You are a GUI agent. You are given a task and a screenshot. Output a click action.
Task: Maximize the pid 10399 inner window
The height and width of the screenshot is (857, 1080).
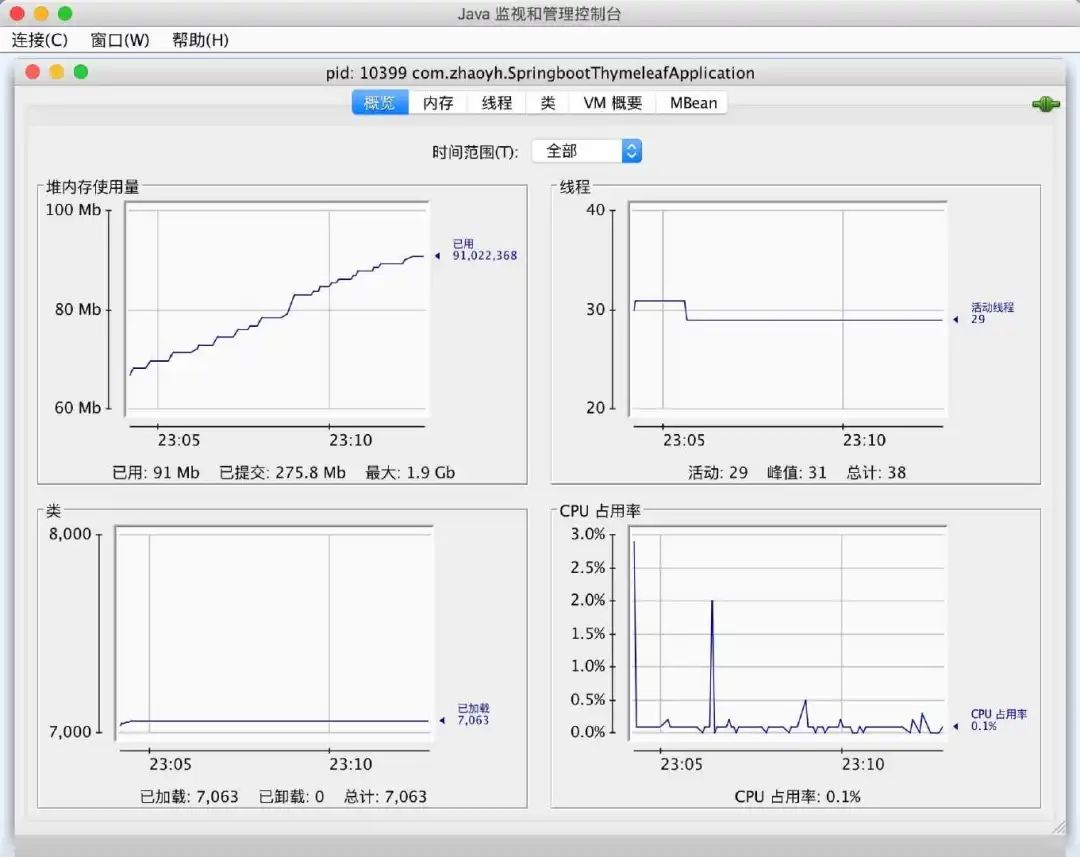(x=81, y=72)
